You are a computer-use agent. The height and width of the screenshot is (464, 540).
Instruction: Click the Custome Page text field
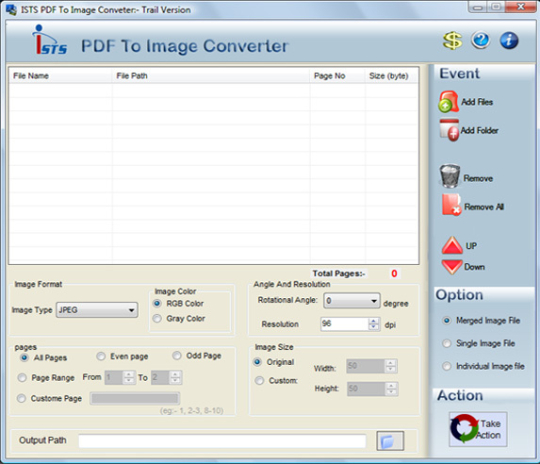pyautogui.click(x=135, y=399)
